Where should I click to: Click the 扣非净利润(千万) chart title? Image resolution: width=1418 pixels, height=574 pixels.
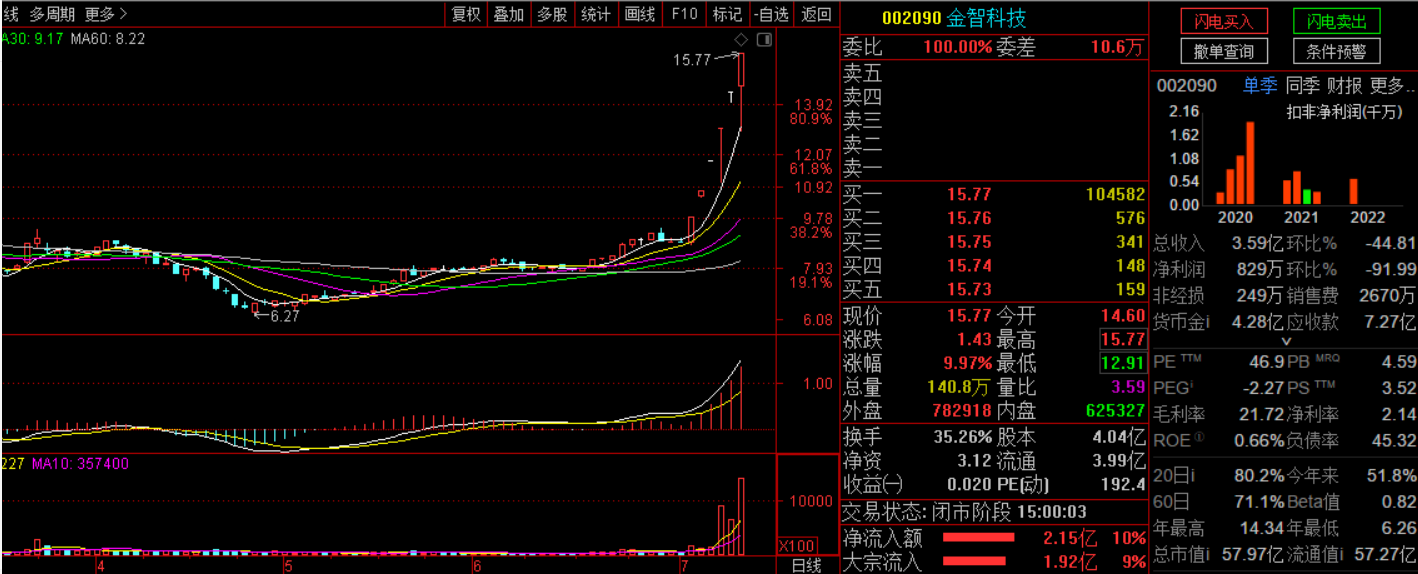pos(1344,112)
